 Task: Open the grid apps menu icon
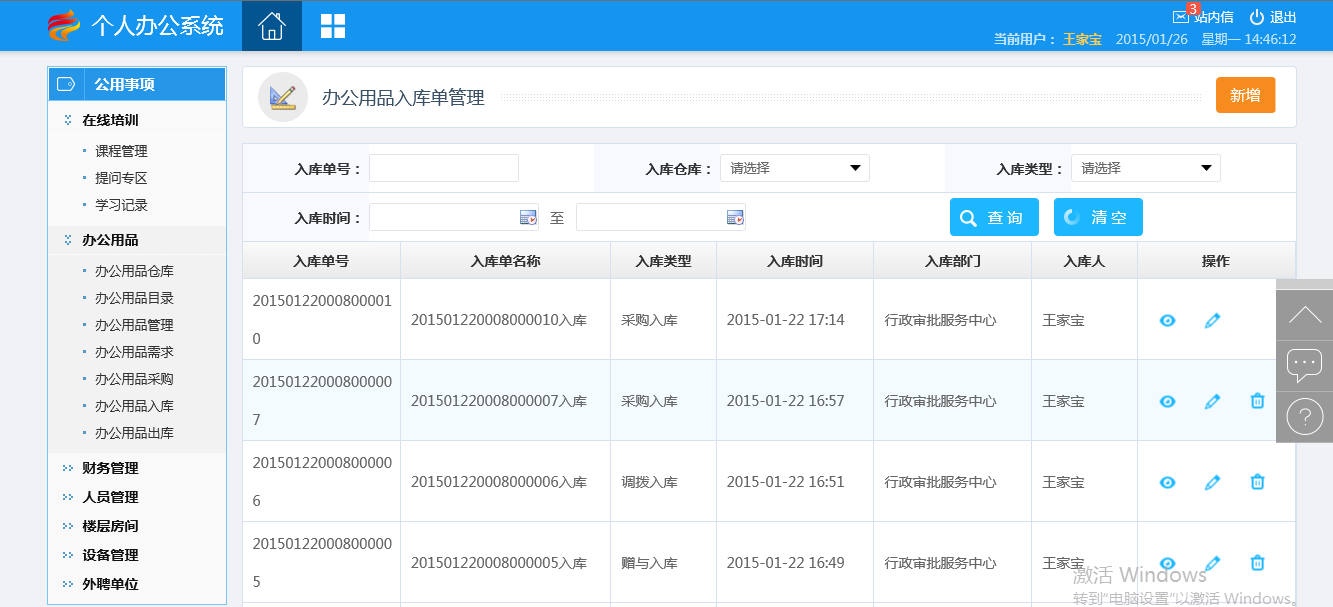pos(332,26)
